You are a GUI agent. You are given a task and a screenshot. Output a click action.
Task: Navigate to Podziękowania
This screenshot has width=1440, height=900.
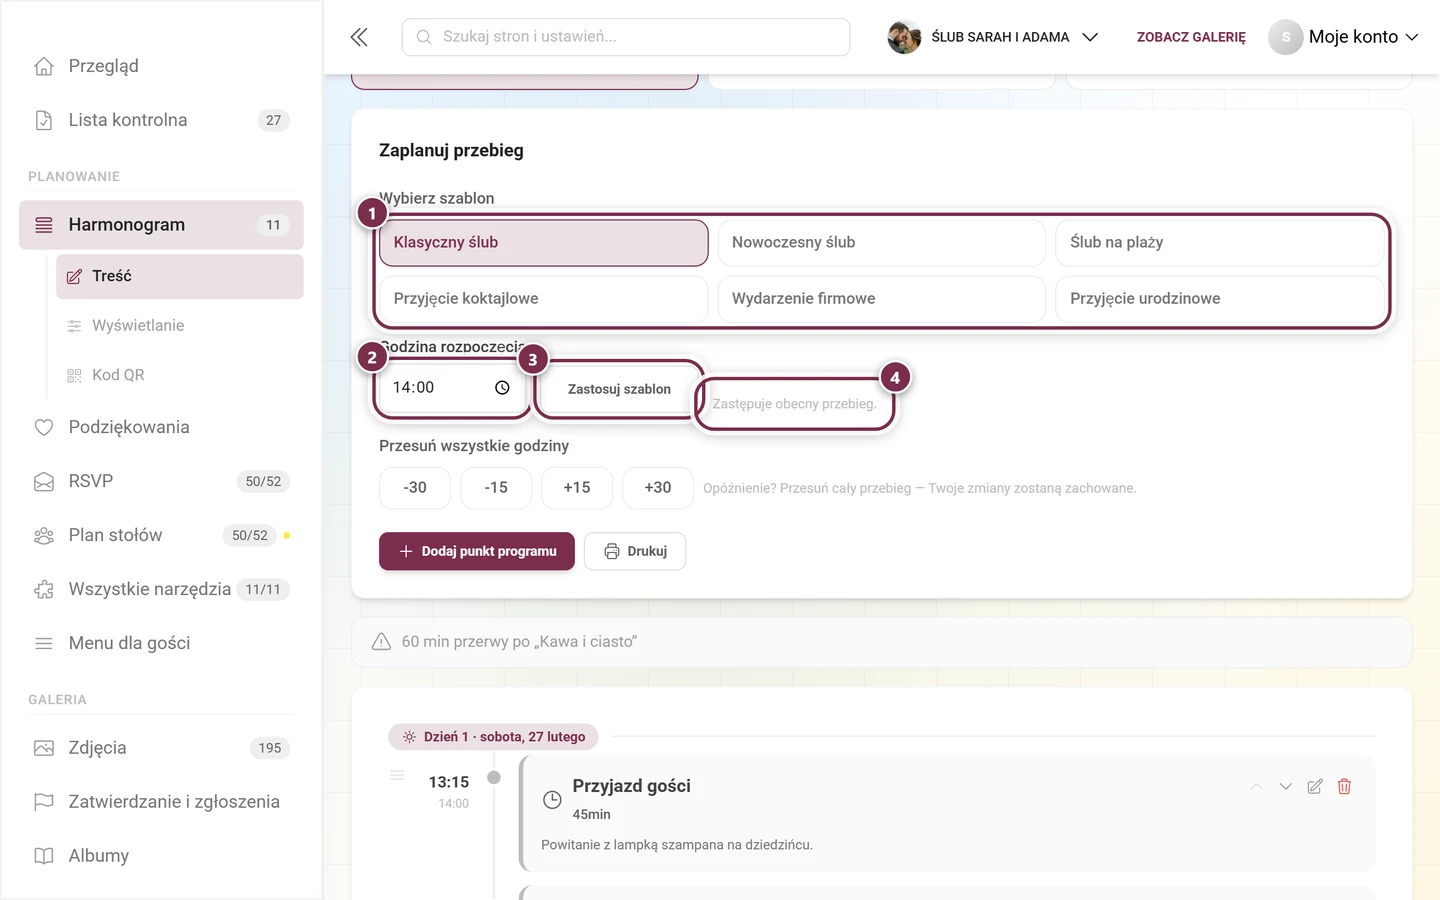pyautogui.click(x=161, y=427)
